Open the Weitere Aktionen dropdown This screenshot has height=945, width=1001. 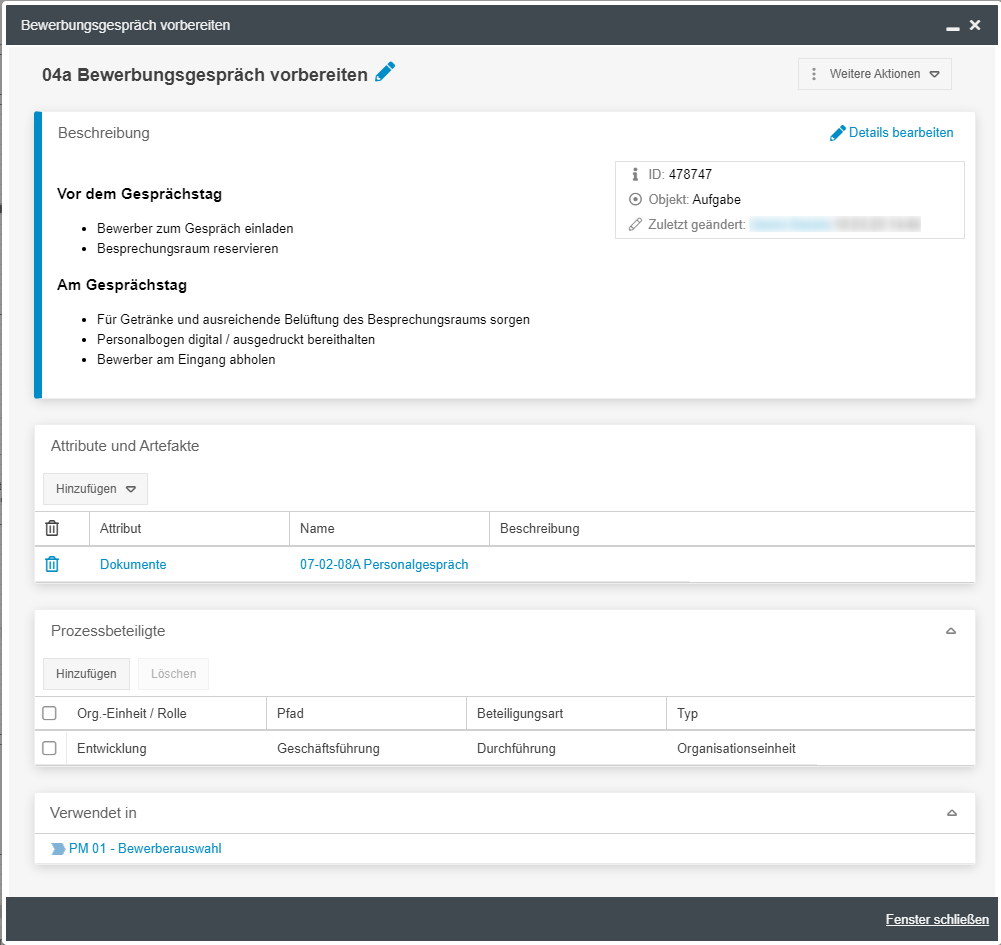pyautogui.click(x=875, y=74)
